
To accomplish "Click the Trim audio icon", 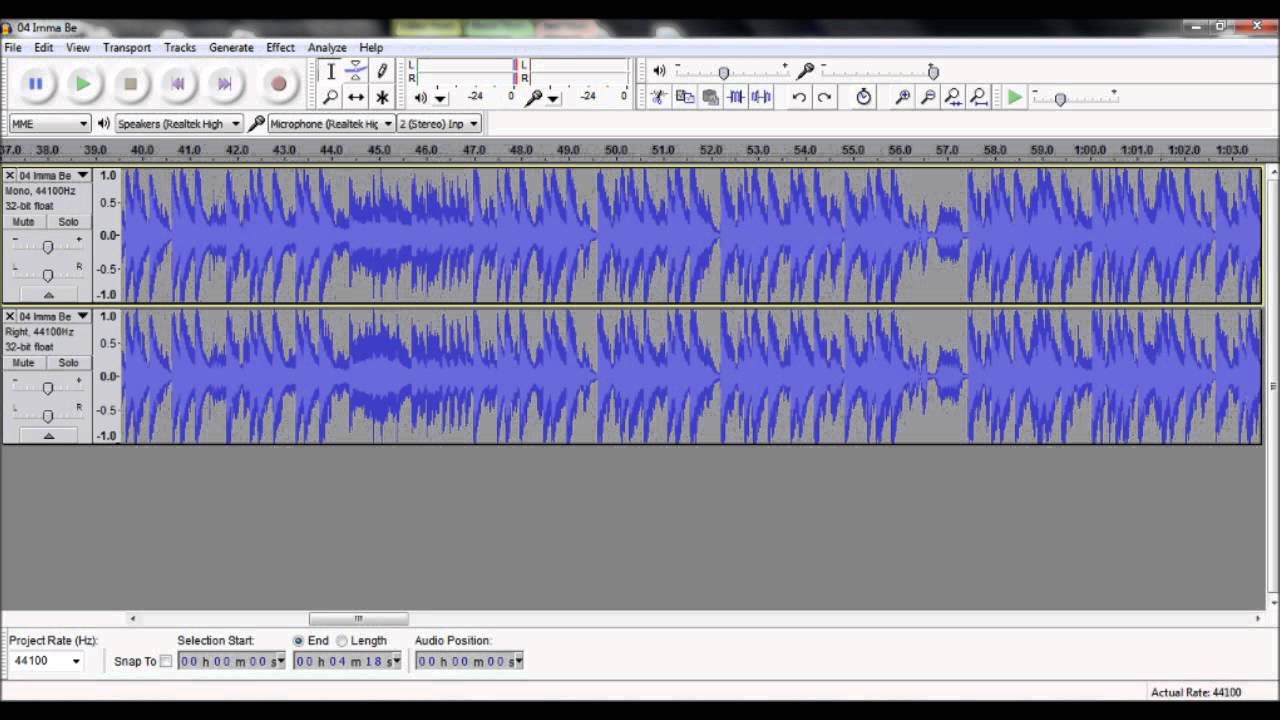I will pos(736,97).
